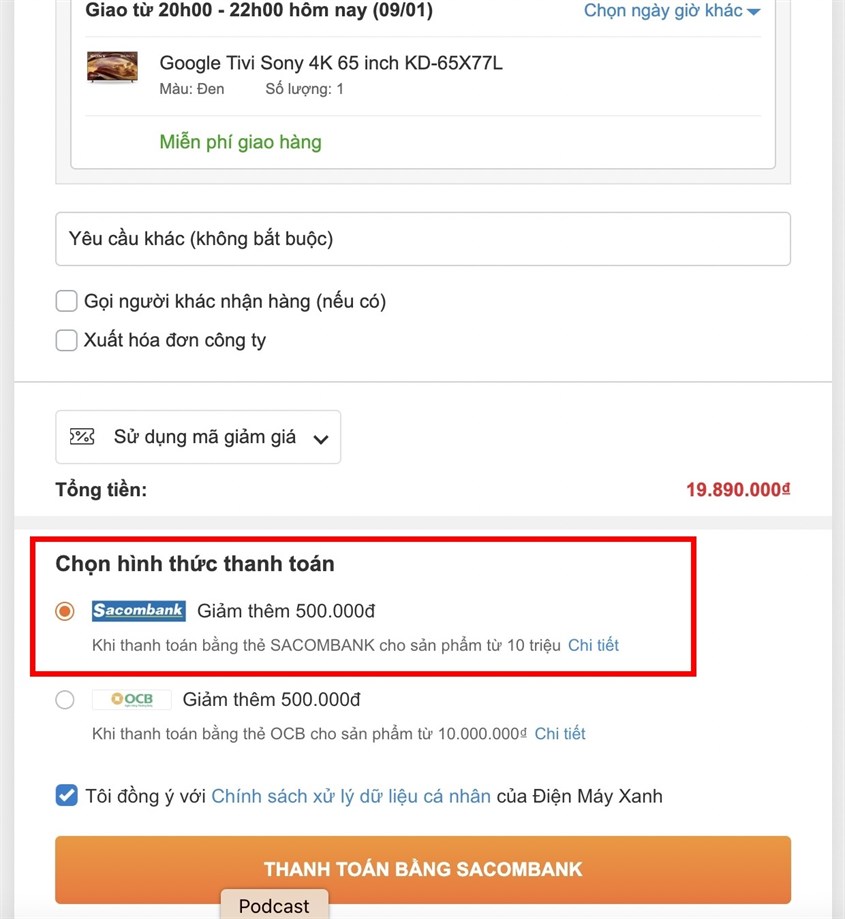Click the OCB bank logo

(131, 699)
